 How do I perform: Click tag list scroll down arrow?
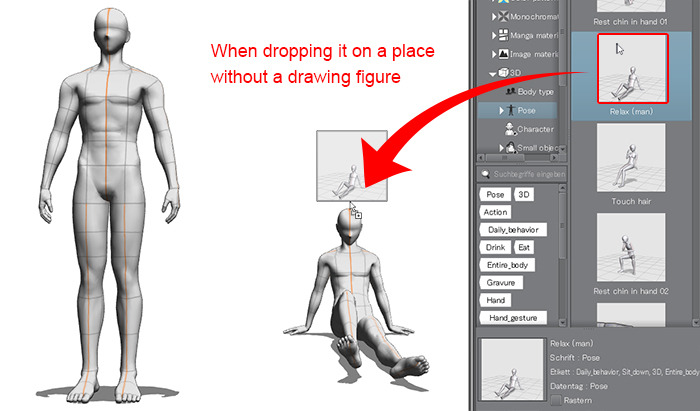pyautogui.click(x=562, y=321)
